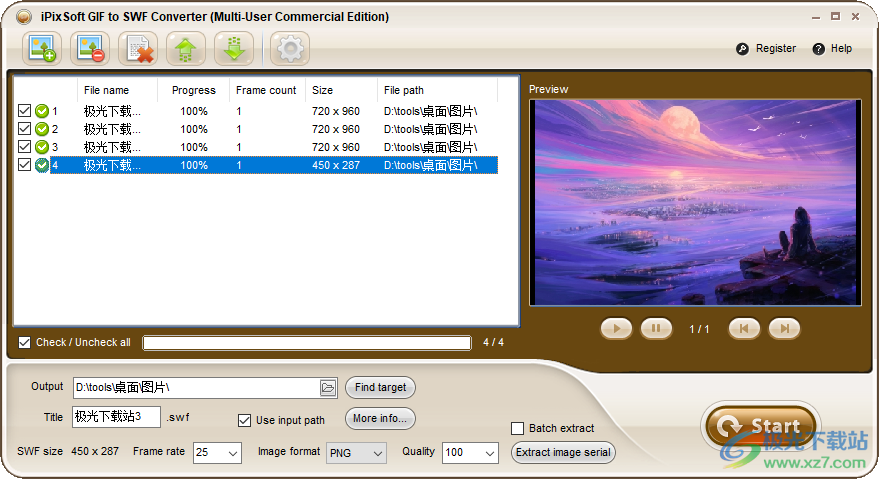Uncheck the checkbox for file 1

24,110
